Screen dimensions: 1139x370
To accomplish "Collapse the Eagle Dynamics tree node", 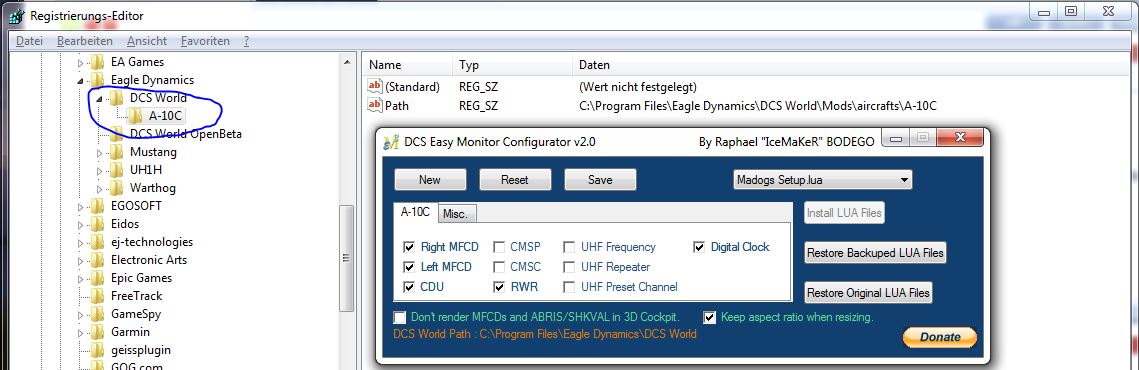I will [81, 81].
